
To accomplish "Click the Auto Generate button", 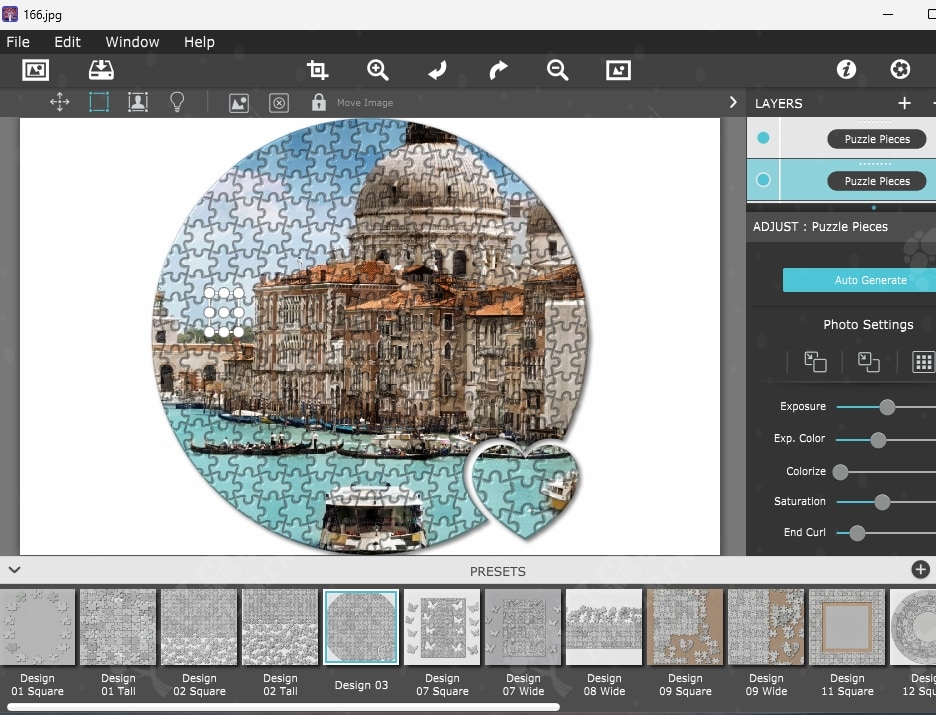I will 870,280.
